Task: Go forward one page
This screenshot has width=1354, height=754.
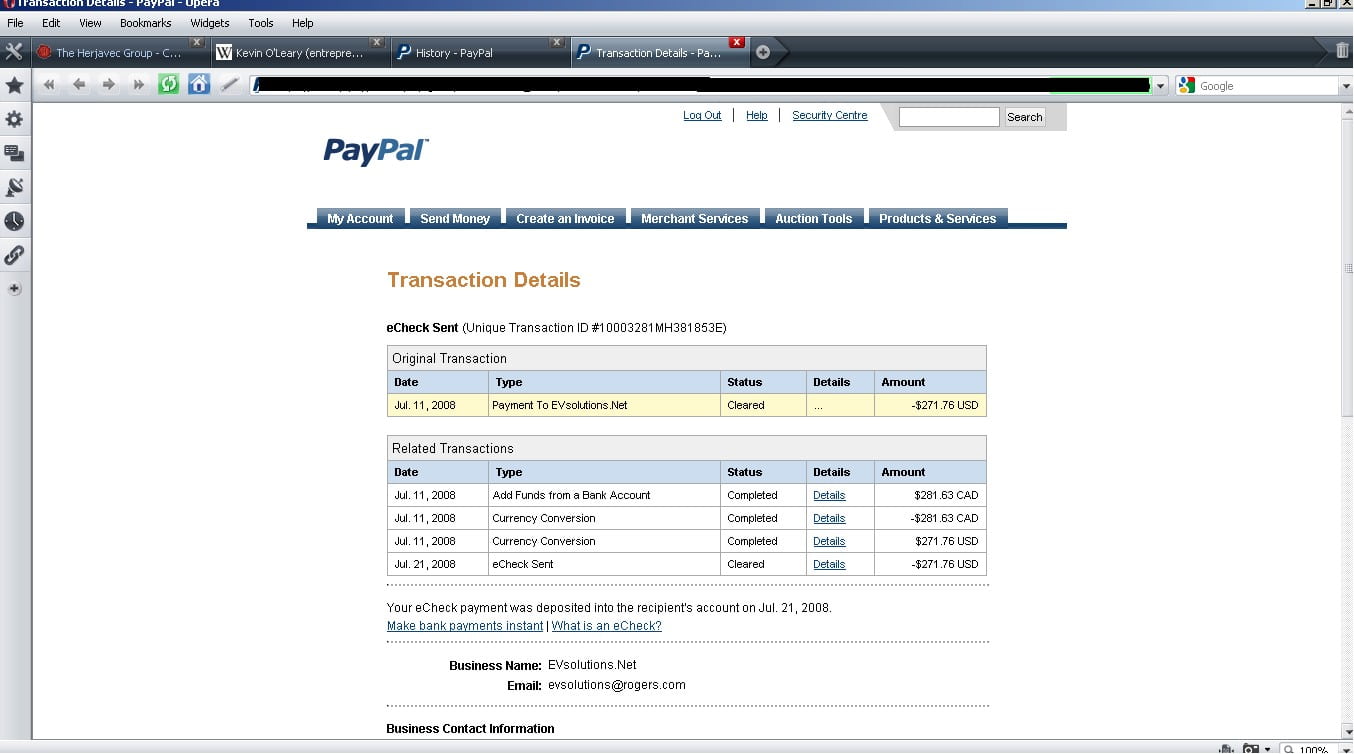Action: click(109, 85)
